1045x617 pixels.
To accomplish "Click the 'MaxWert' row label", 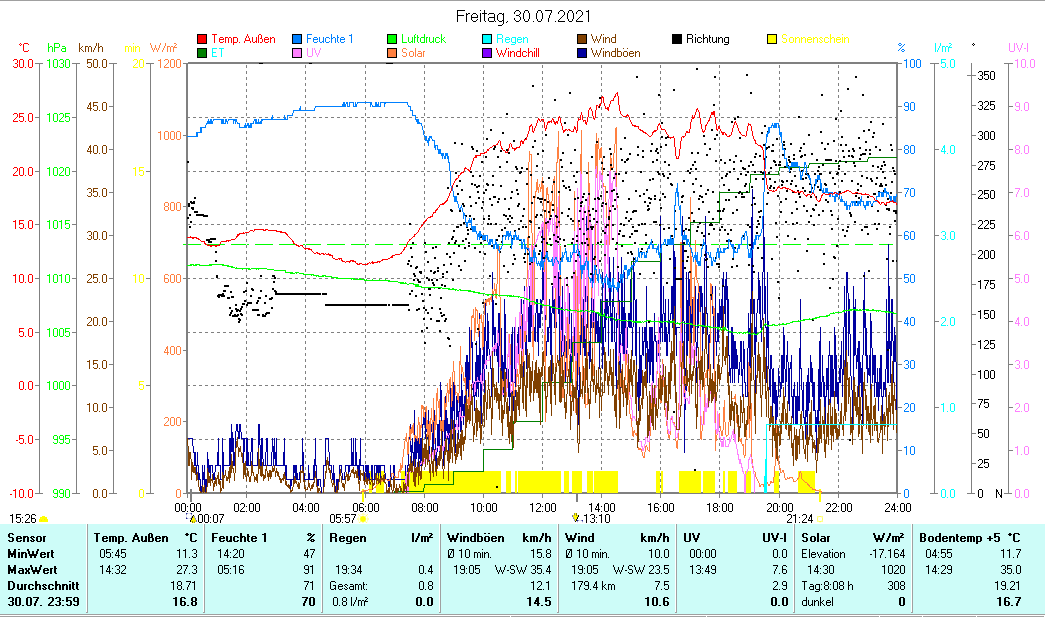I will click(32, 570).
